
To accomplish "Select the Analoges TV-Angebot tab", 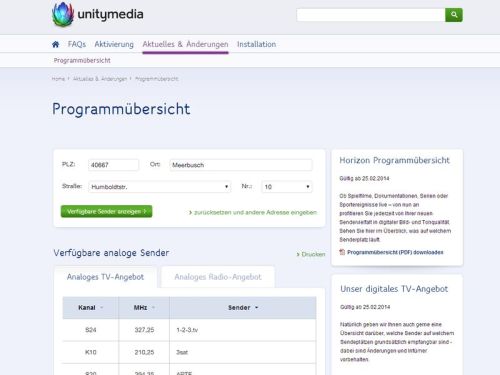I will click(105, 277).
